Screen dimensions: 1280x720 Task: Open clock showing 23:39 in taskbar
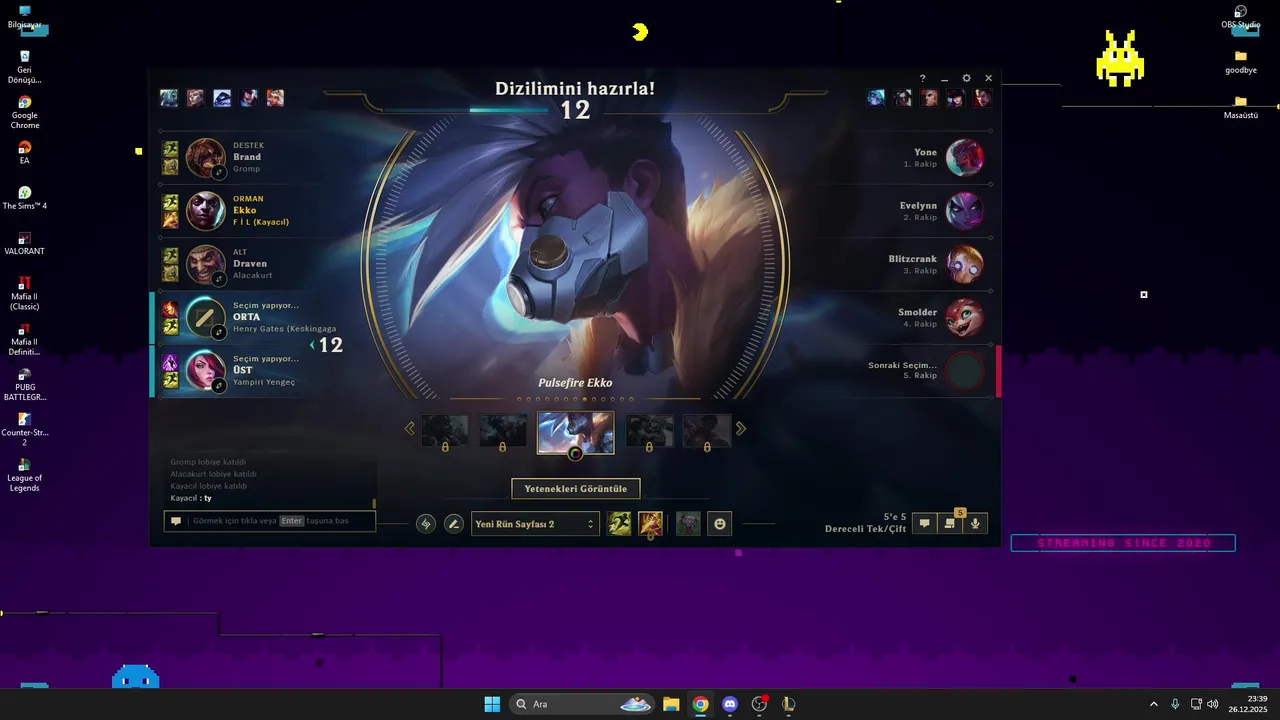click(1249, 704)
